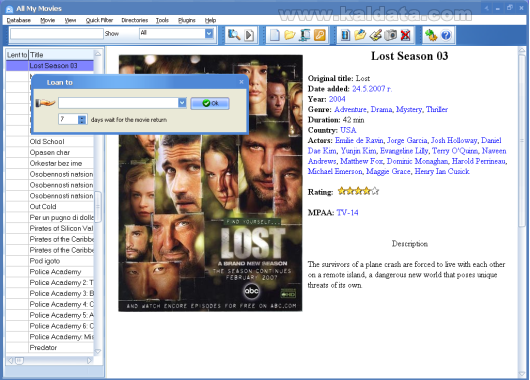Select Per un pugno di dollari row

50,217
